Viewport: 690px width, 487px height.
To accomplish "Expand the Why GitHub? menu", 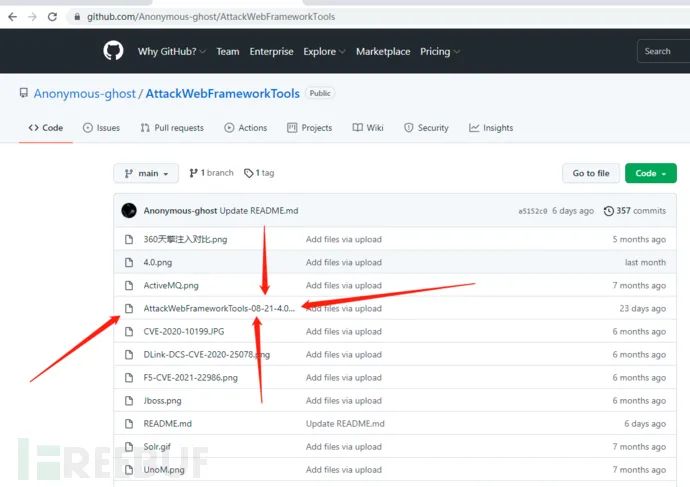I will tap(172, 51).
